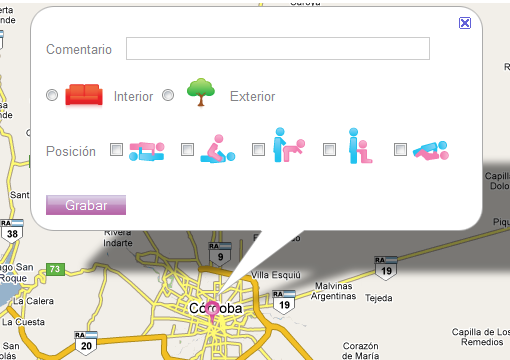Tick the third Posición checkbox

258,150
